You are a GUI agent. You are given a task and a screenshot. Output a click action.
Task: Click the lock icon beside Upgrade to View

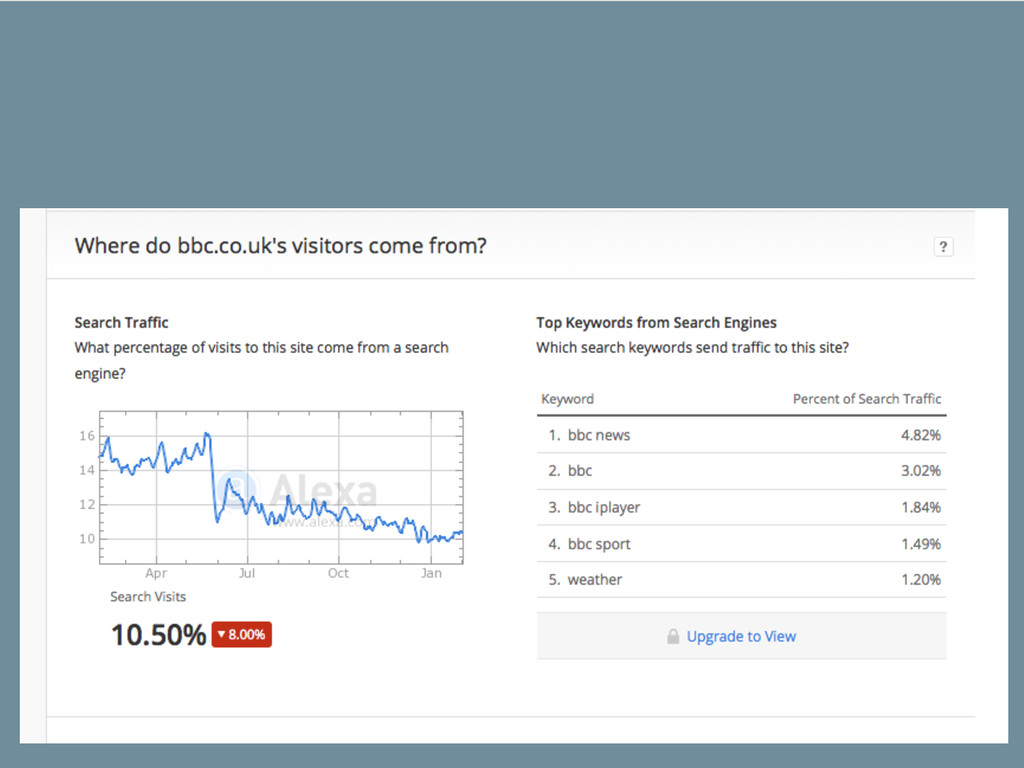pyautogui.click(x=673, y=636)
